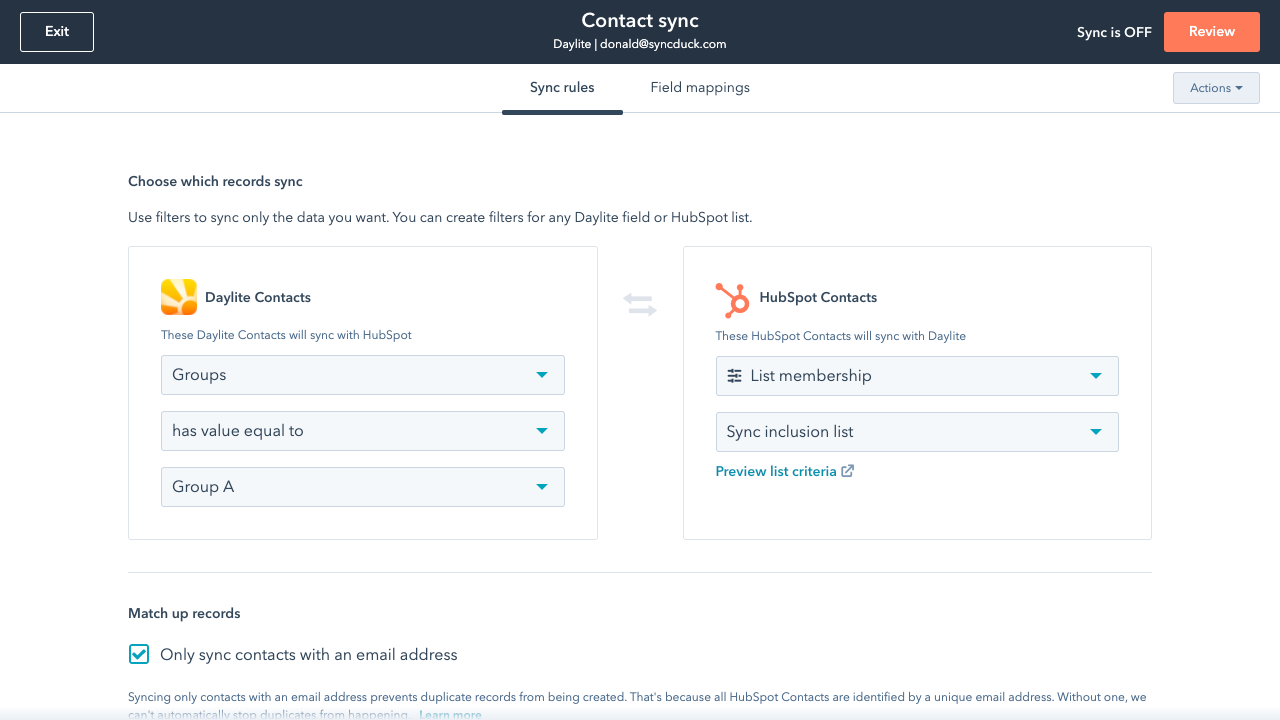Click the filter sliders icon in List membership

click(x=735, y=376)
